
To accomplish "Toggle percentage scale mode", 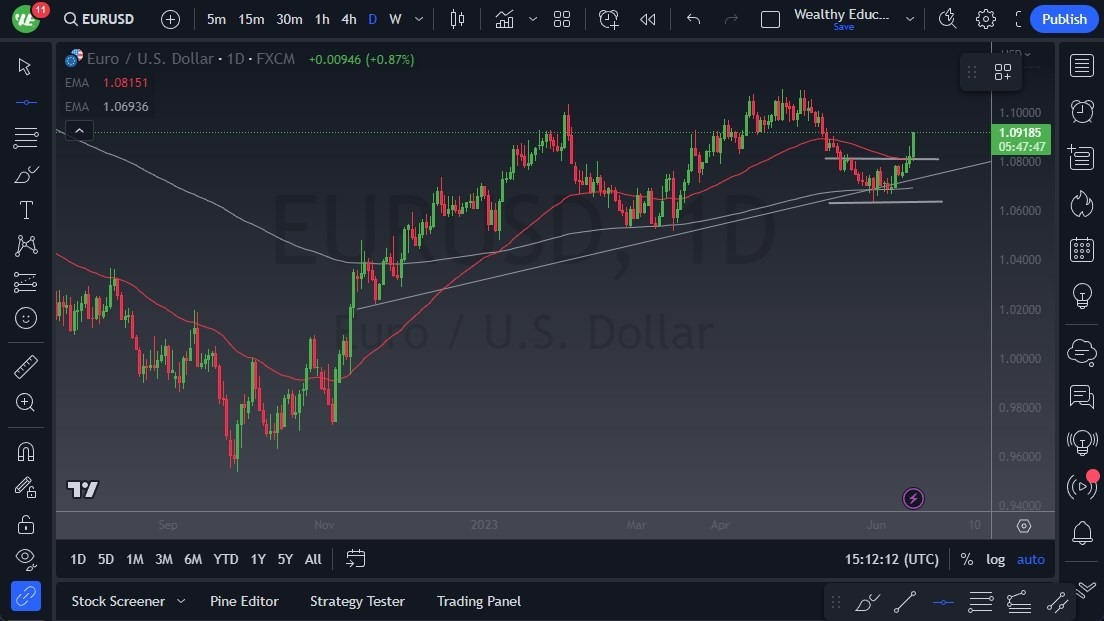I will (x=966, y=559).
